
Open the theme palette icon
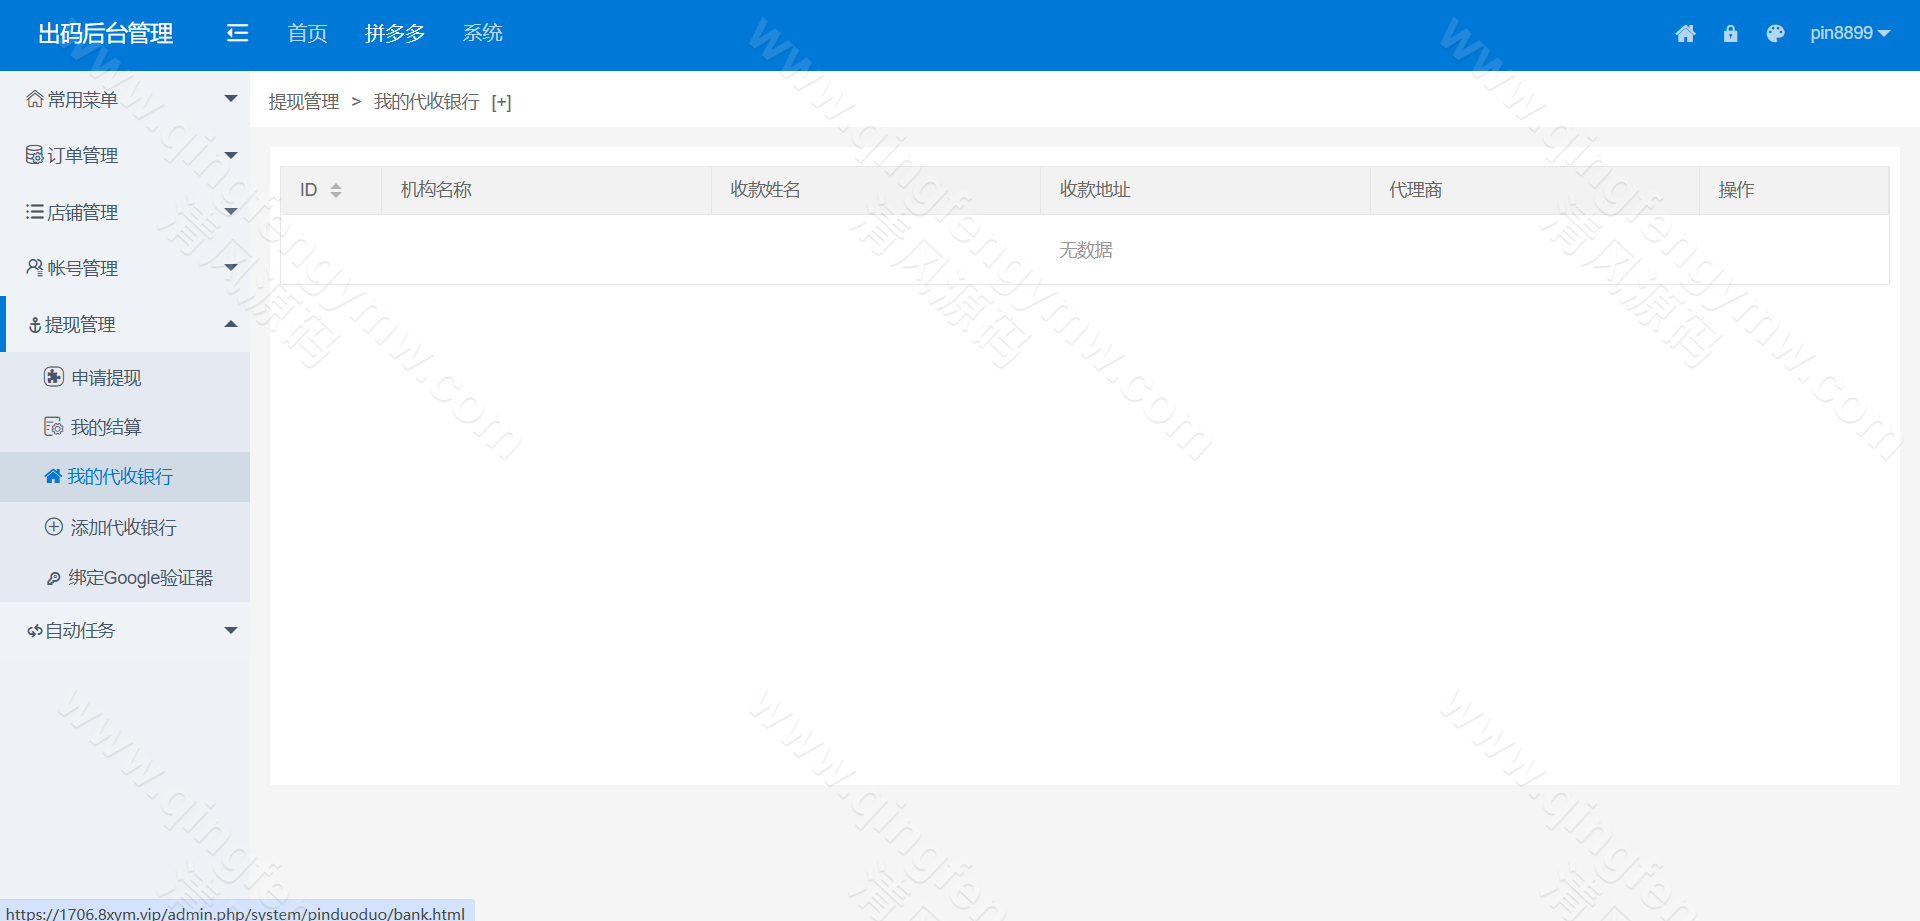(1775, 34)
